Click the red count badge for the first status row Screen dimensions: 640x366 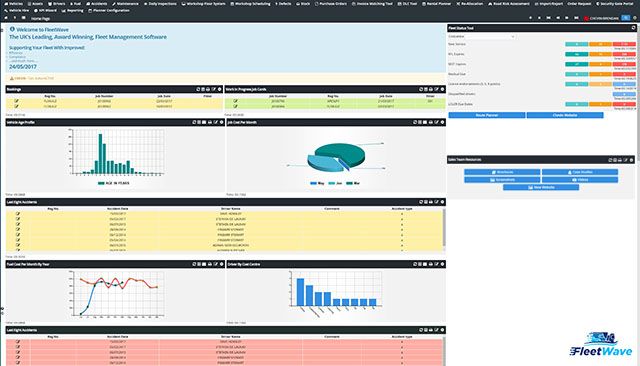click(624, 44)
